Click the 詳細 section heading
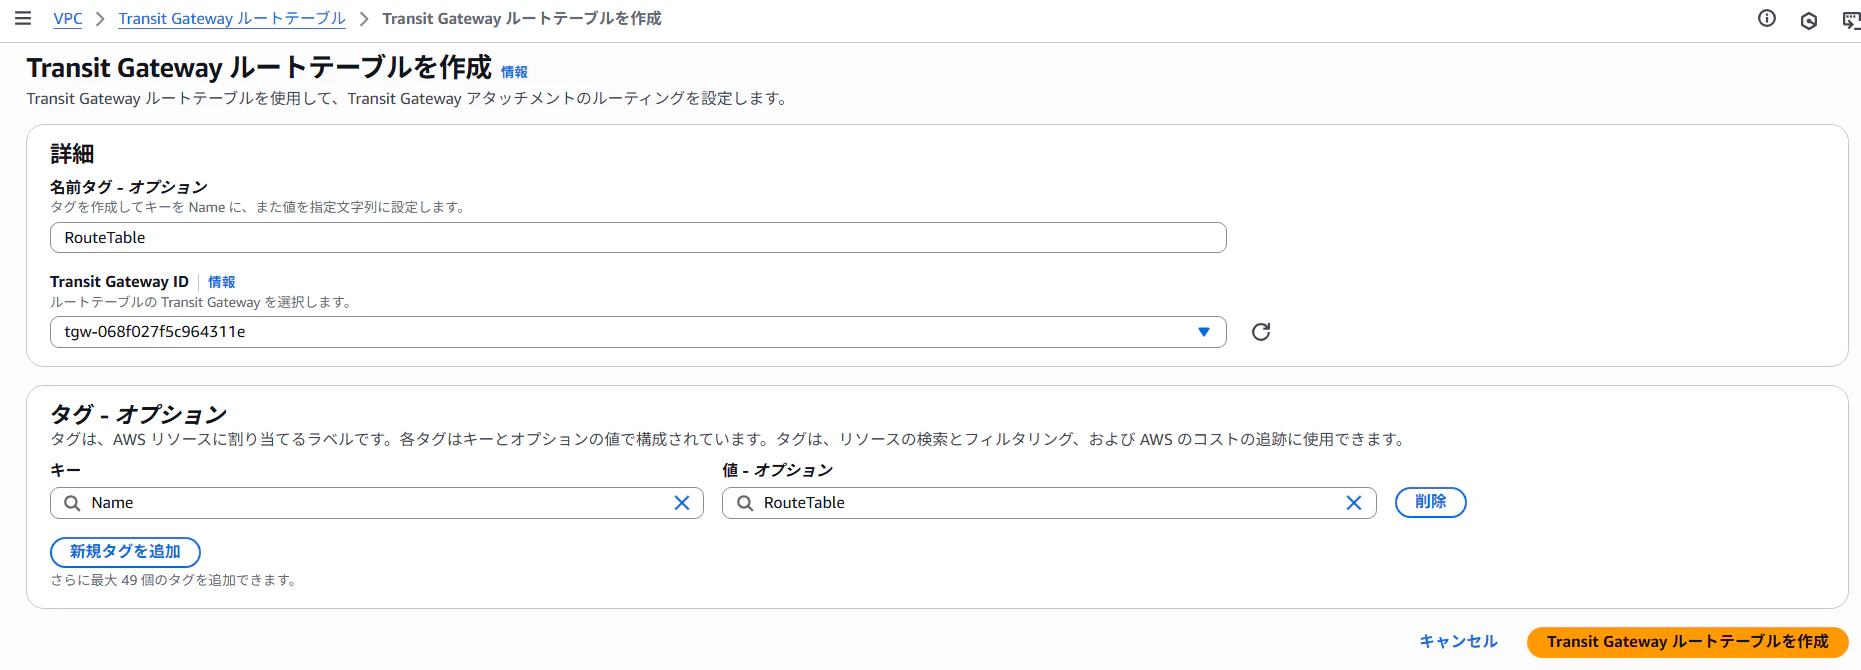This screenshot has width=1861, height=670. (x=72, y=154)
